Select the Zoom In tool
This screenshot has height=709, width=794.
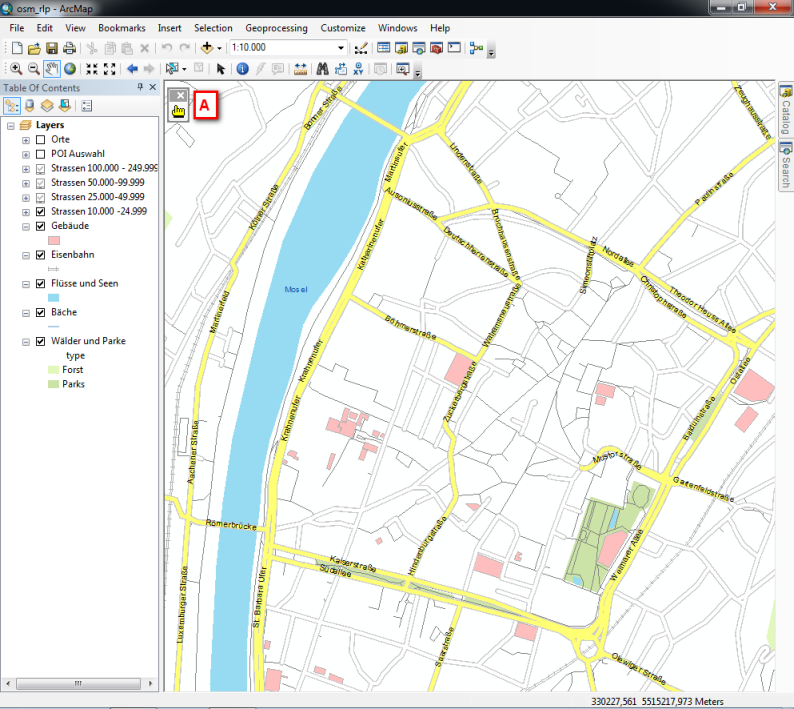coord(16,69)
